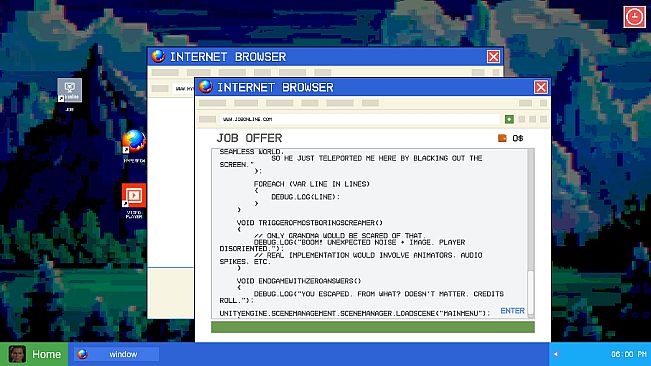Click front window 'INTERNET BROWSER' title text
The width and height of the screenshot is (651, 366).
[x=275, y=87]
